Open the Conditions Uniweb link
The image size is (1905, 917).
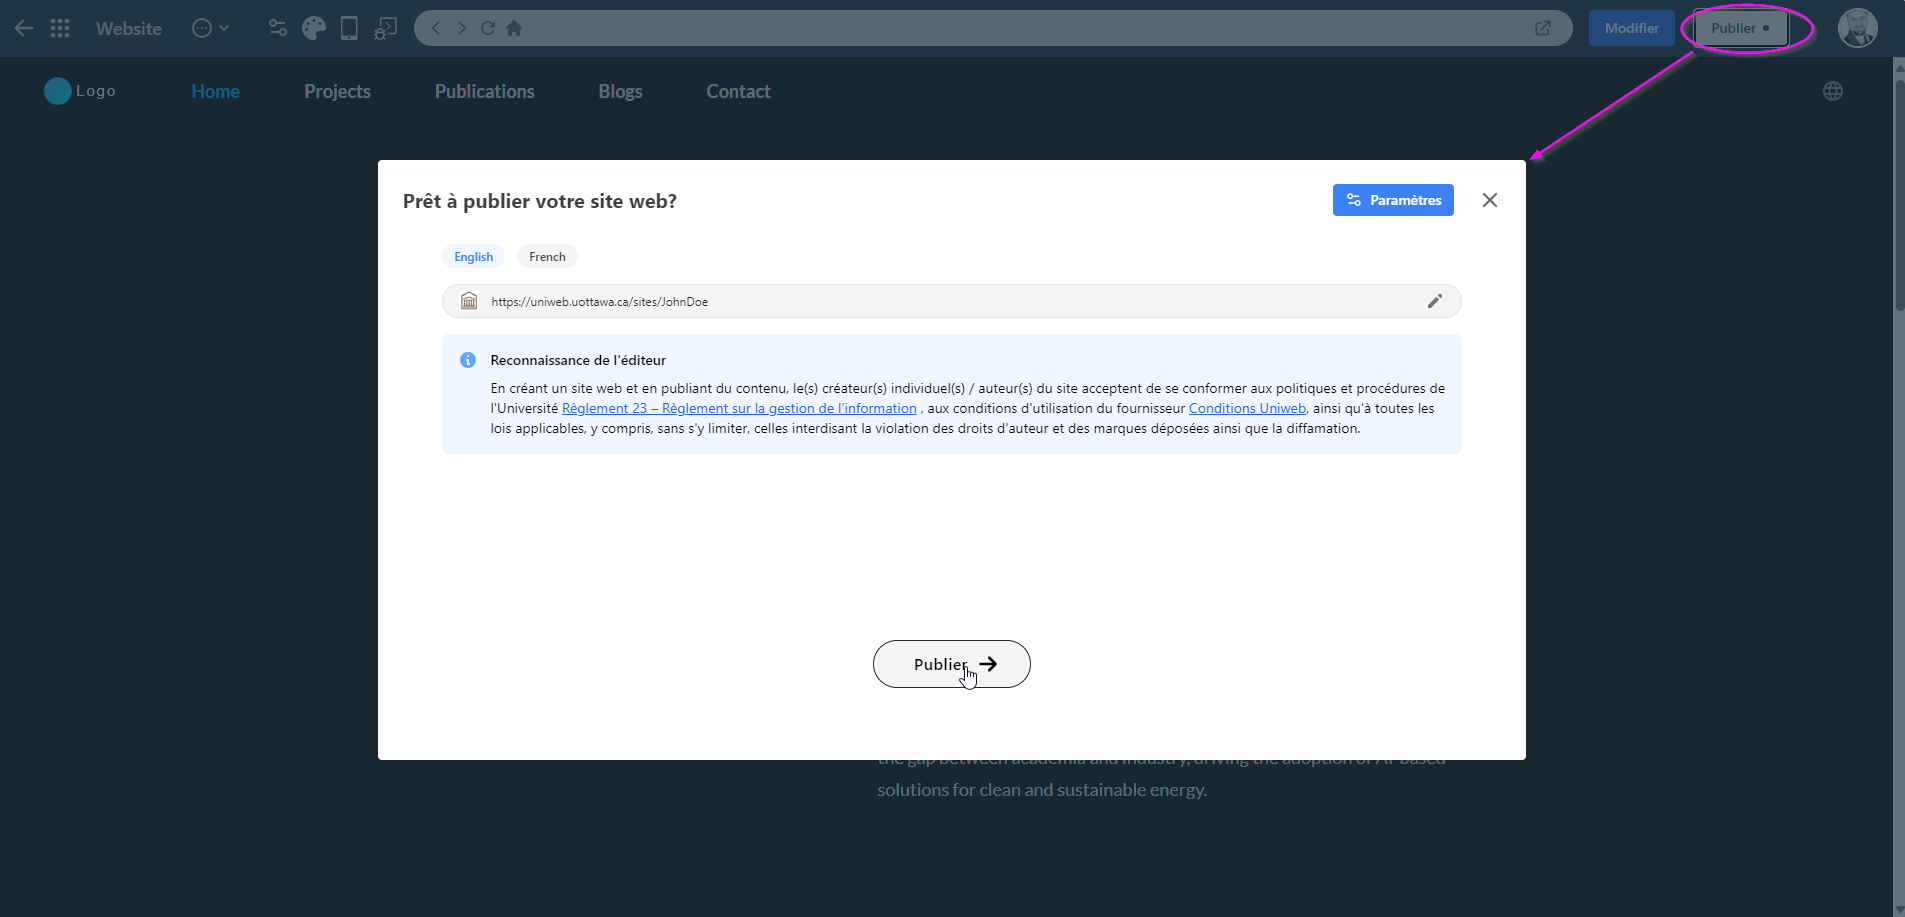(x=1247, y=409)
